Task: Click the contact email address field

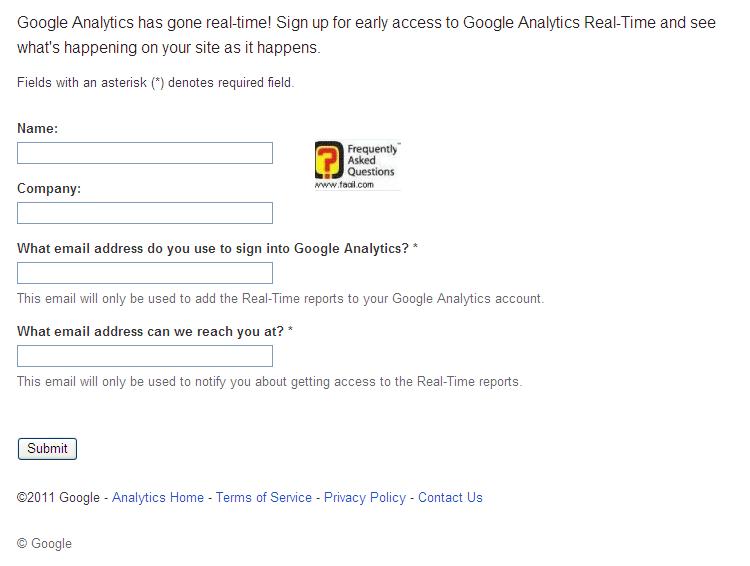Action: [145, 356]
